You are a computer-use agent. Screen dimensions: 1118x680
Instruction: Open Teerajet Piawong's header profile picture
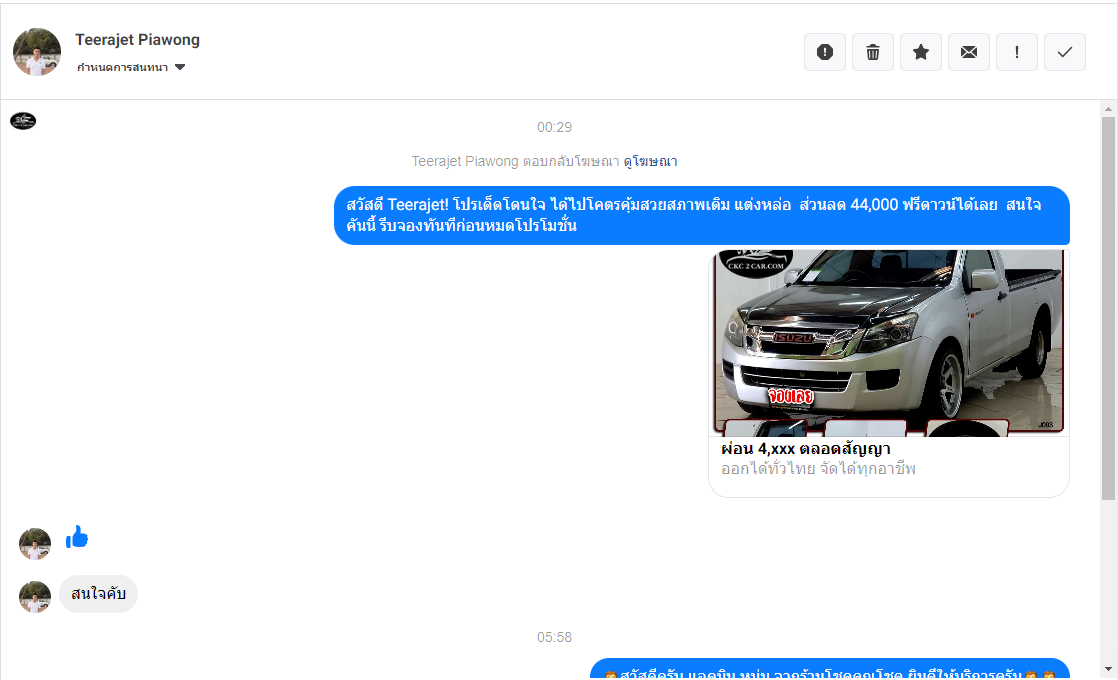[x=37, y=52]
